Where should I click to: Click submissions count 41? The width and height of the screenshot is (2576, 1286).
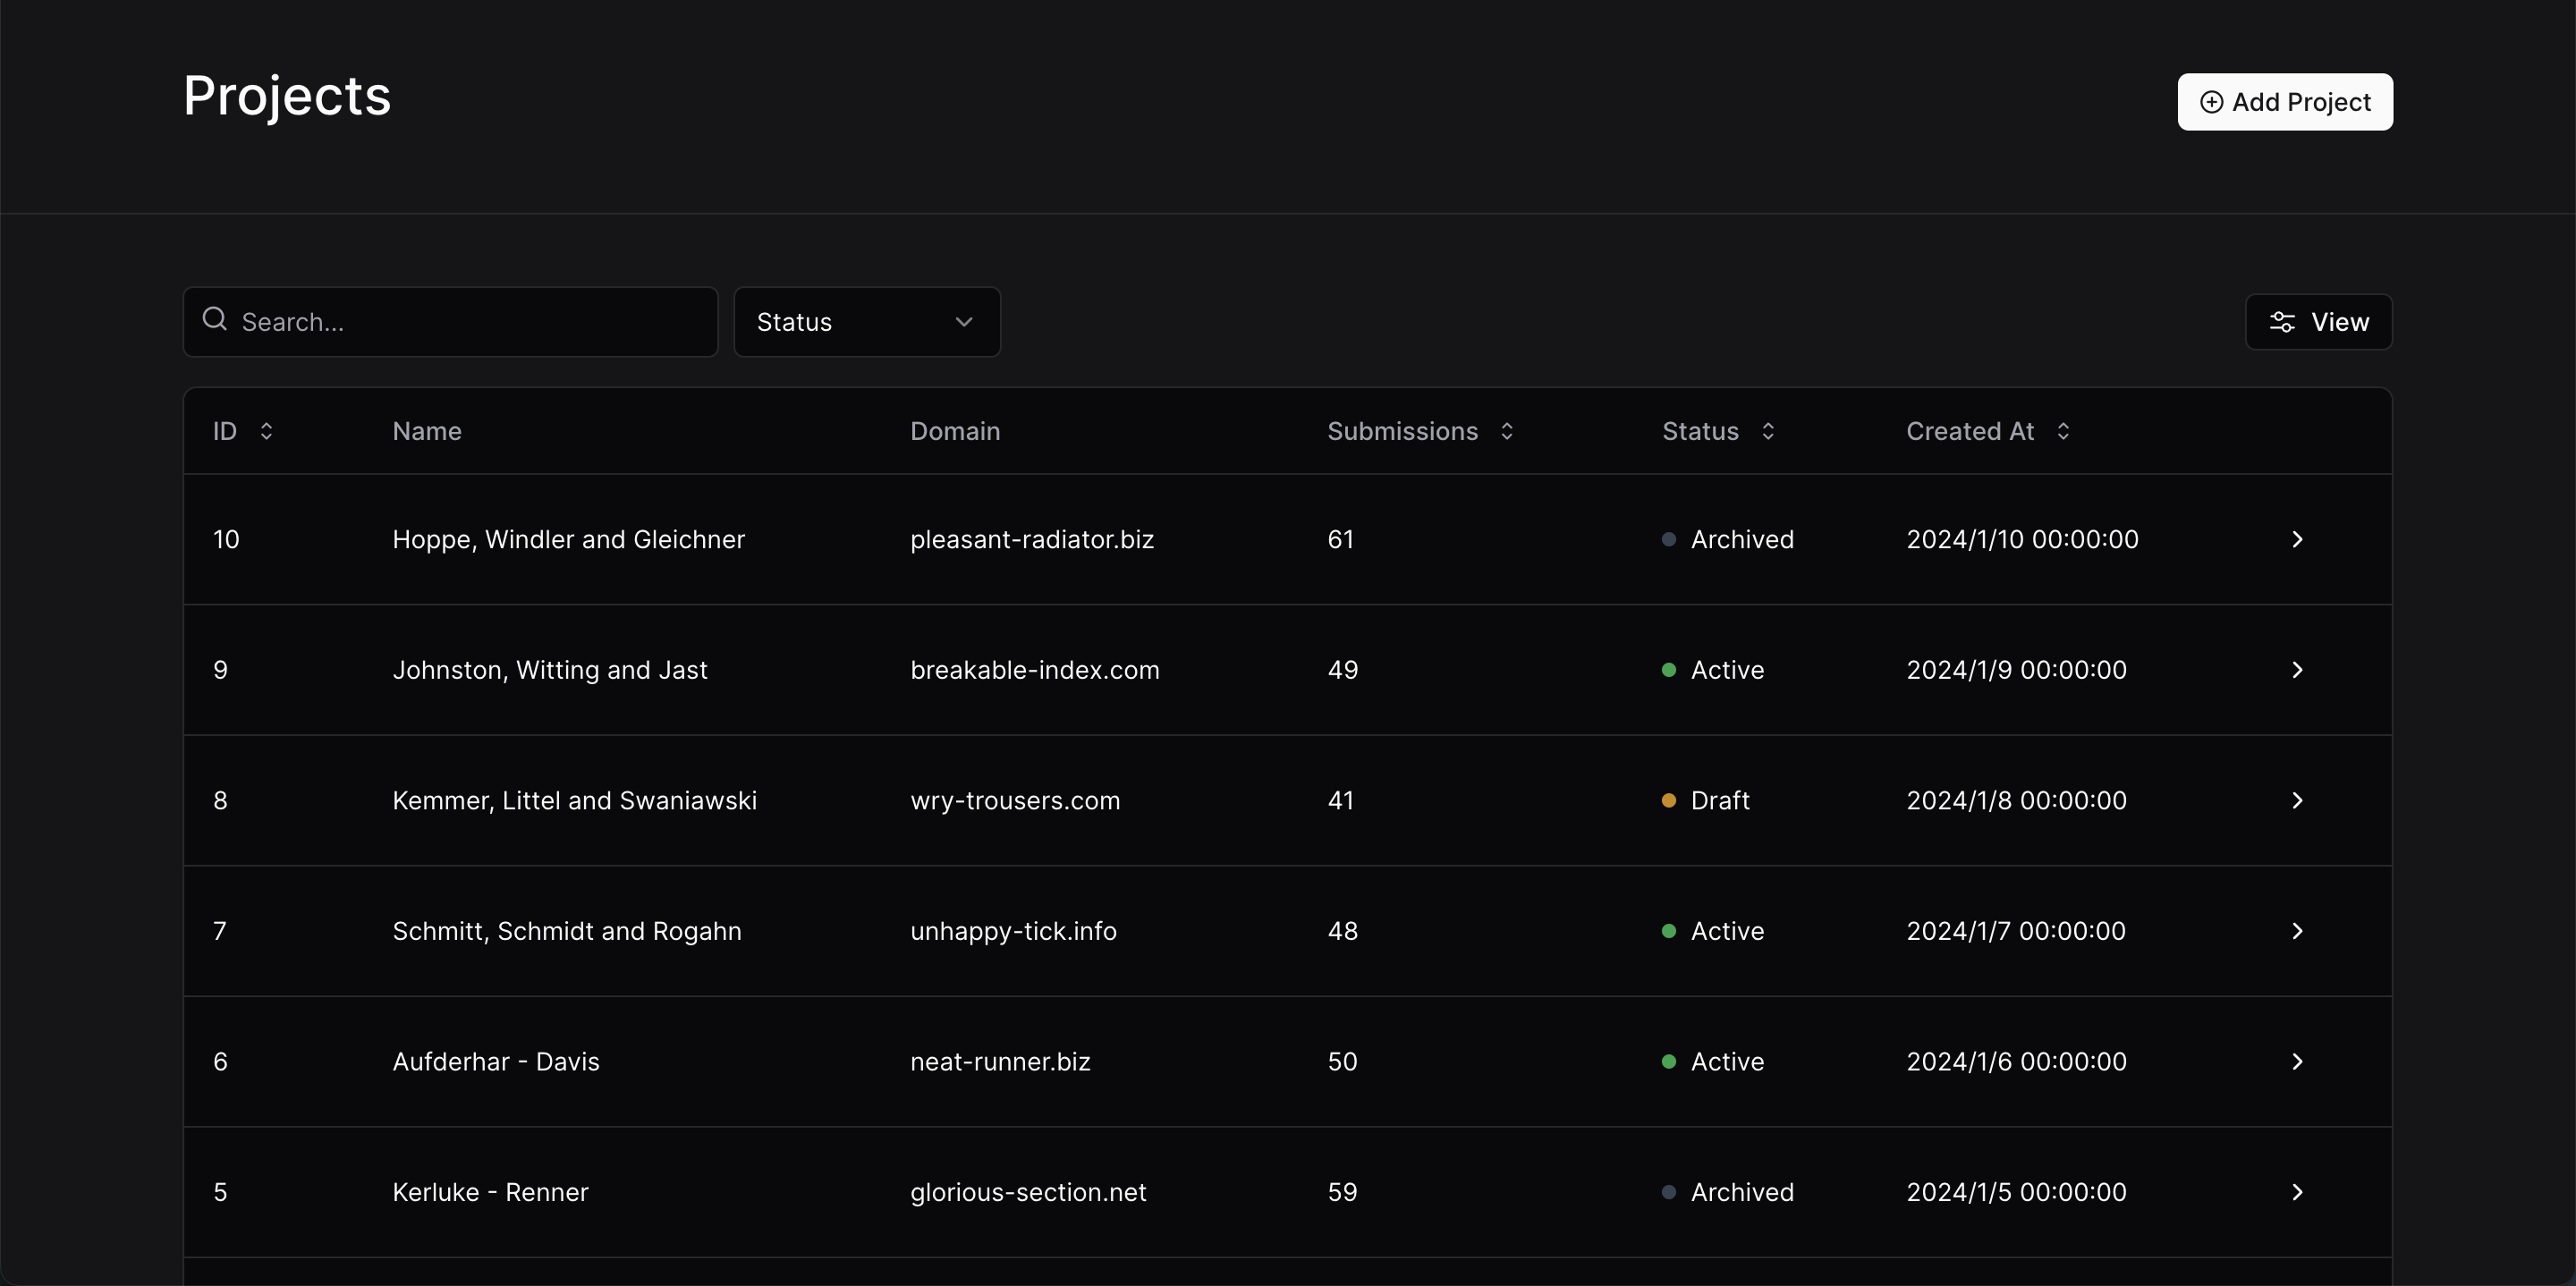pyautogui.click(x=1340, y=801)
